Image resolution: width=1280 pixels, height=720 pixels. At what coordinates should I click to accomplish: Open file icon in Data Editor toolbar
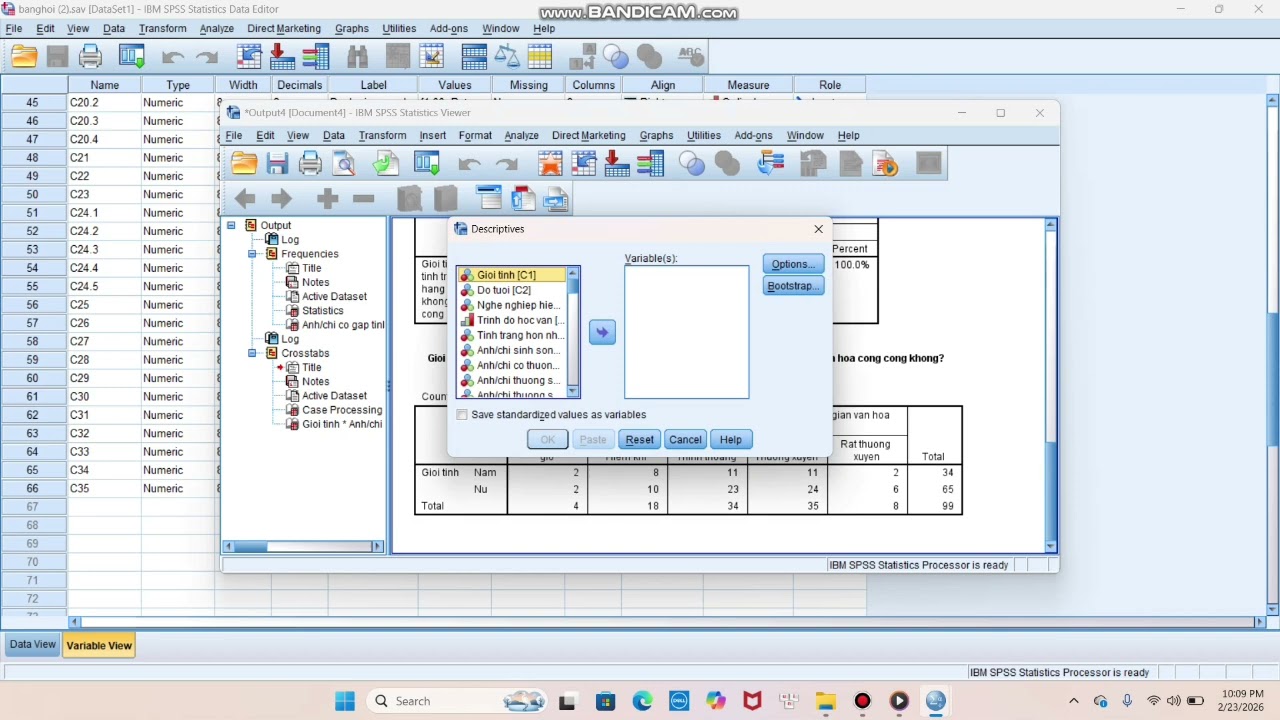click(x=24, y=57)
